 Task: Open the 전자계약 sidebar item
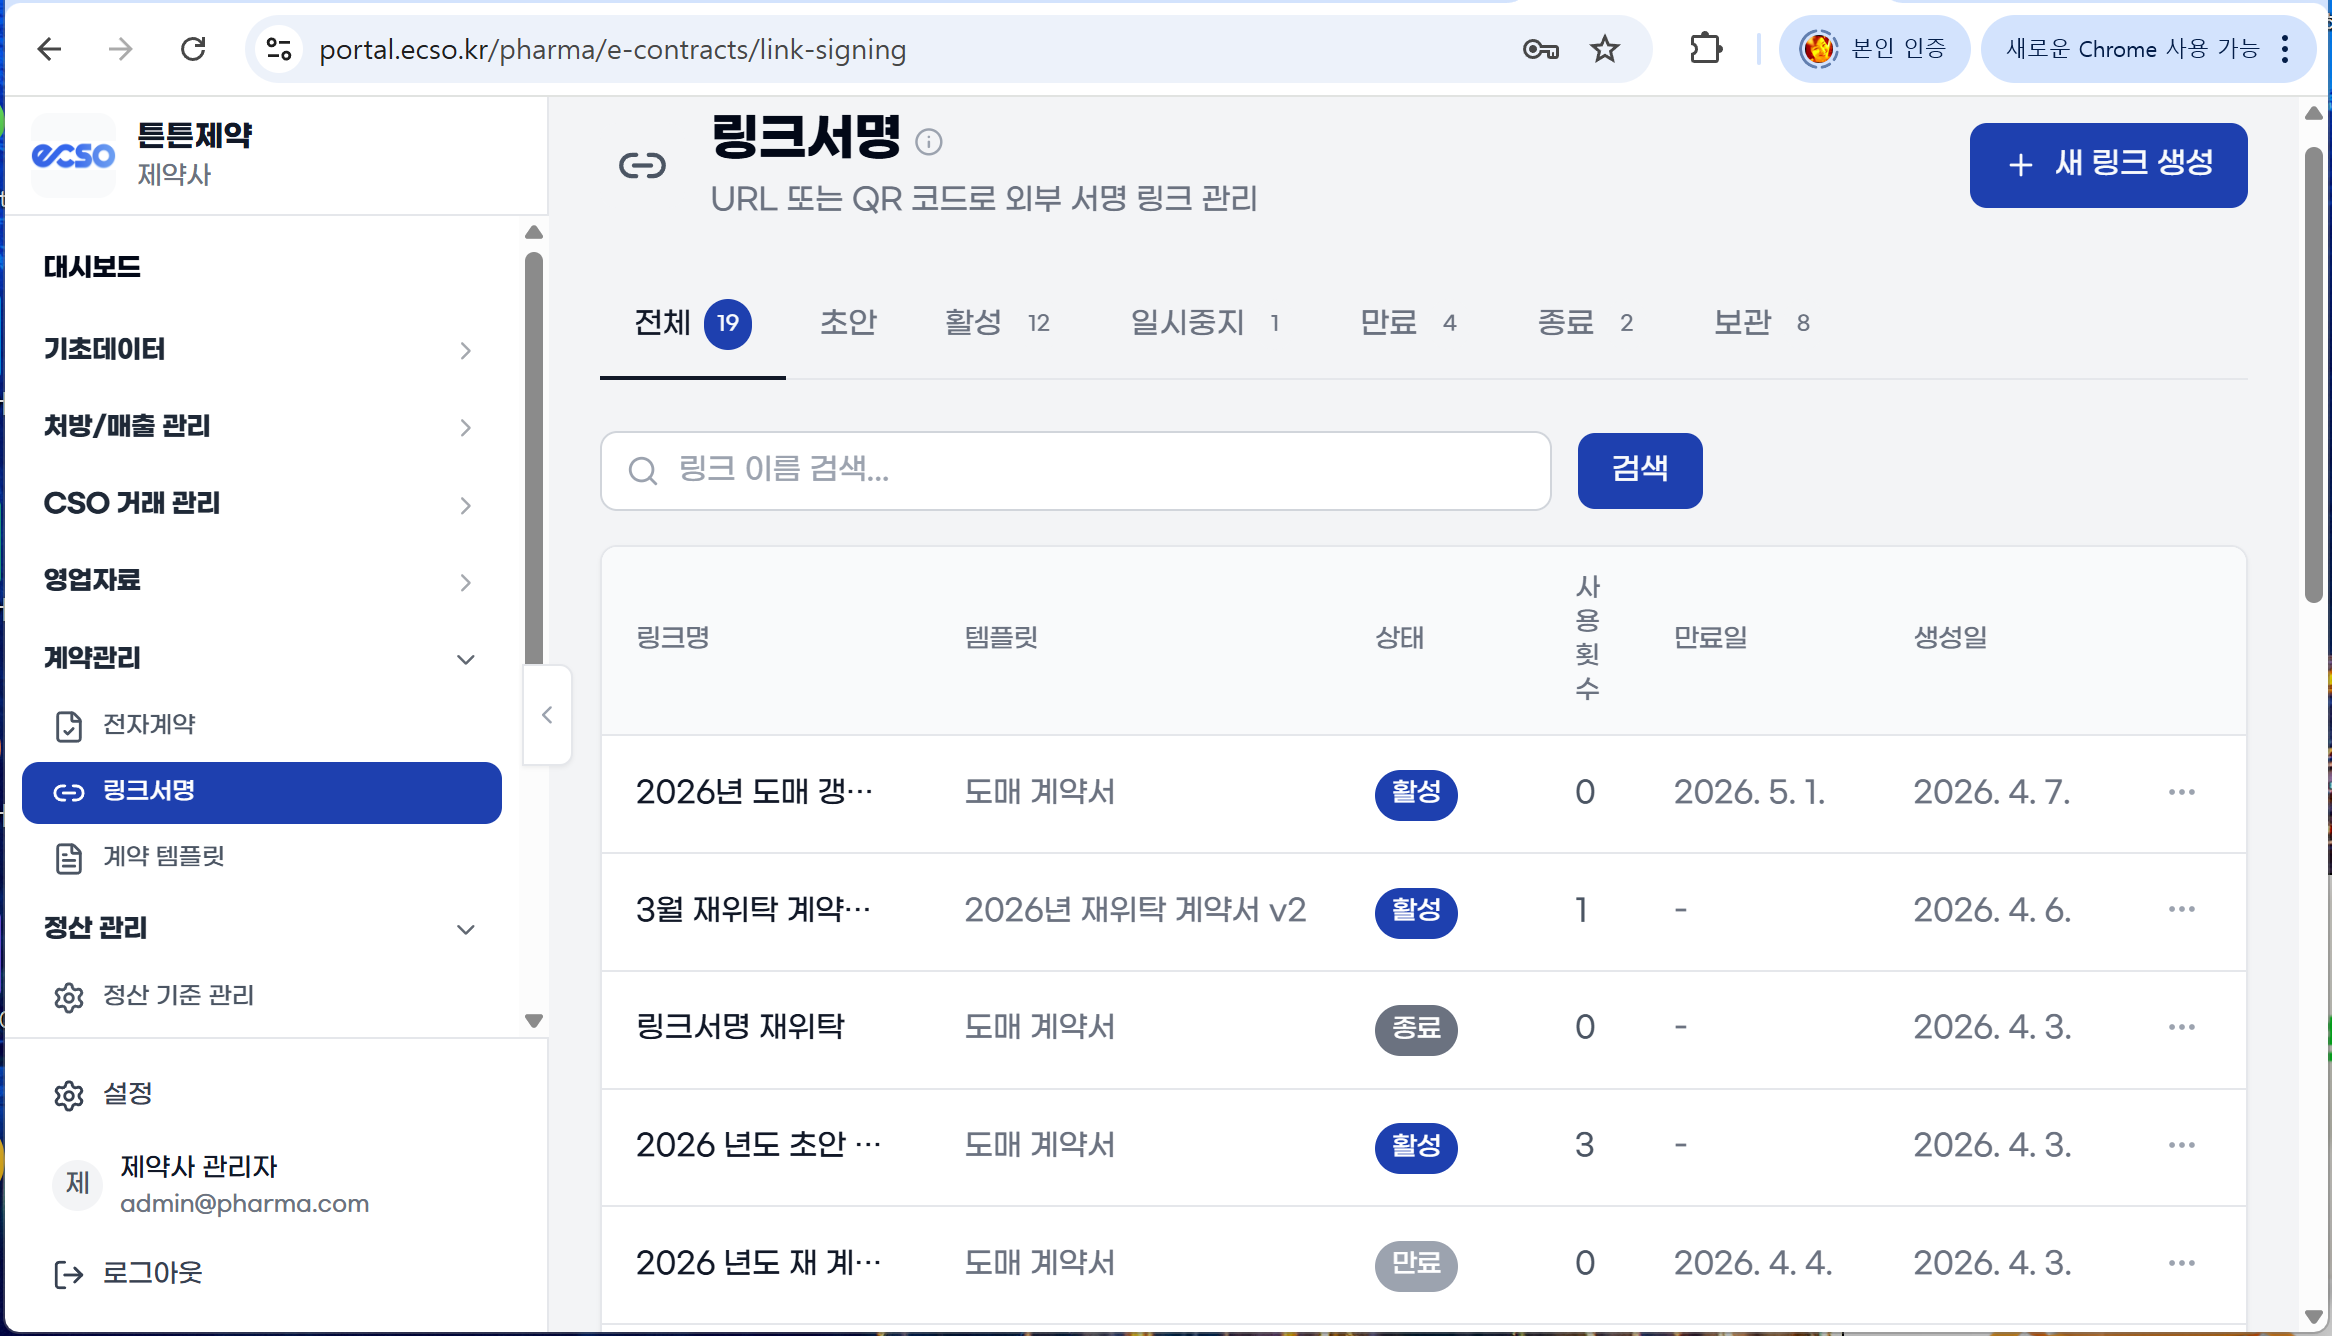148,724
